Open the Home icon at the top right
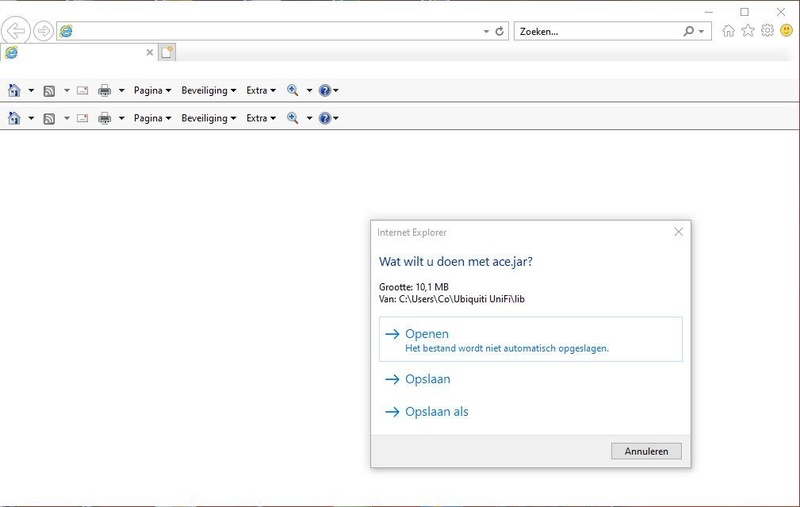 tap(728, 31)
